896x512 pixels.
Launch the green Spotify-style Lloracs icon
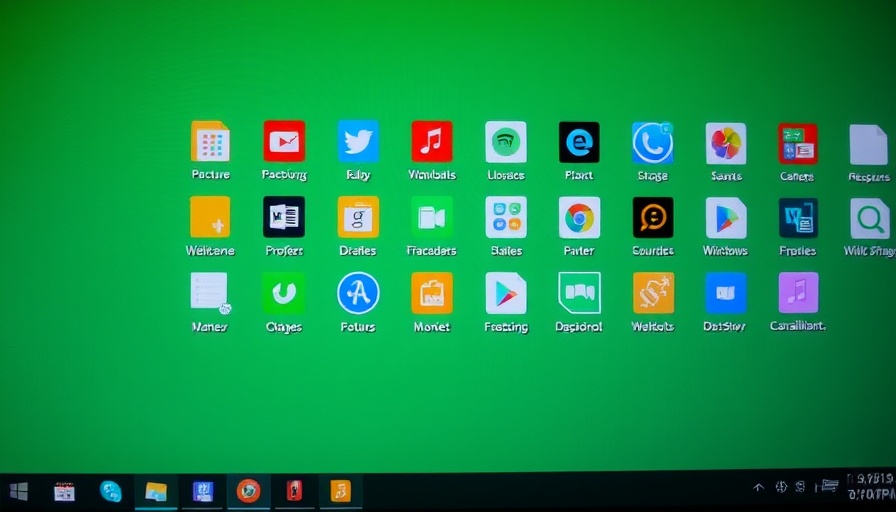click(506, 142)
